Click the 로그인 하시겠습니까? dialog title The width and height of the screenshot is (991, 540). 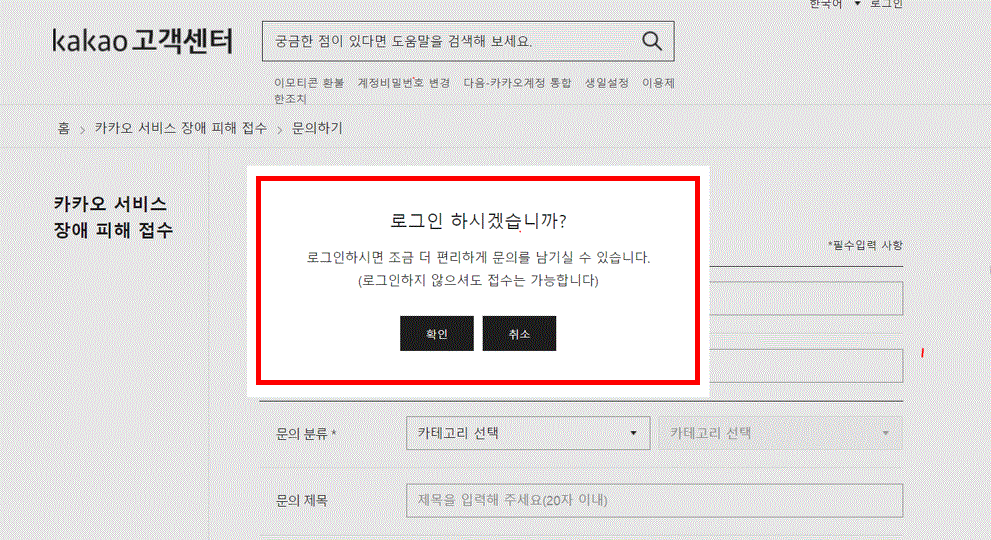pyautogui.click(x=478, y=221)
